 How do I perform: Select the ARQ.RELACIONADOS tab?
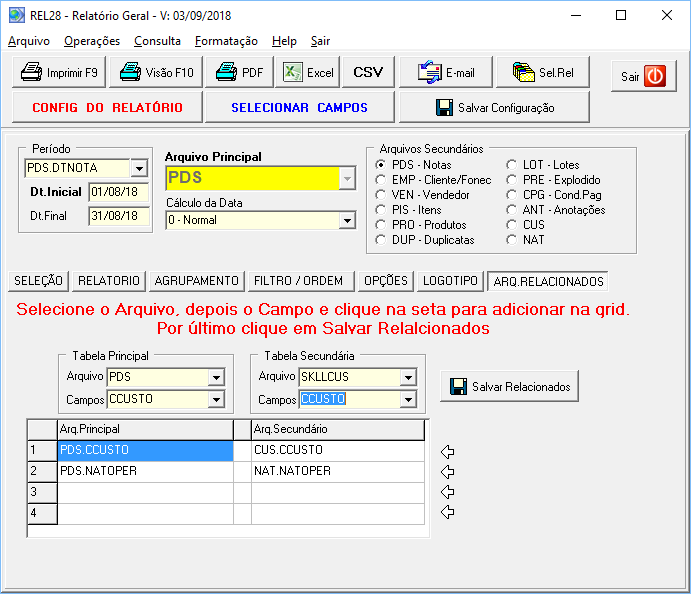click(548, 282)
